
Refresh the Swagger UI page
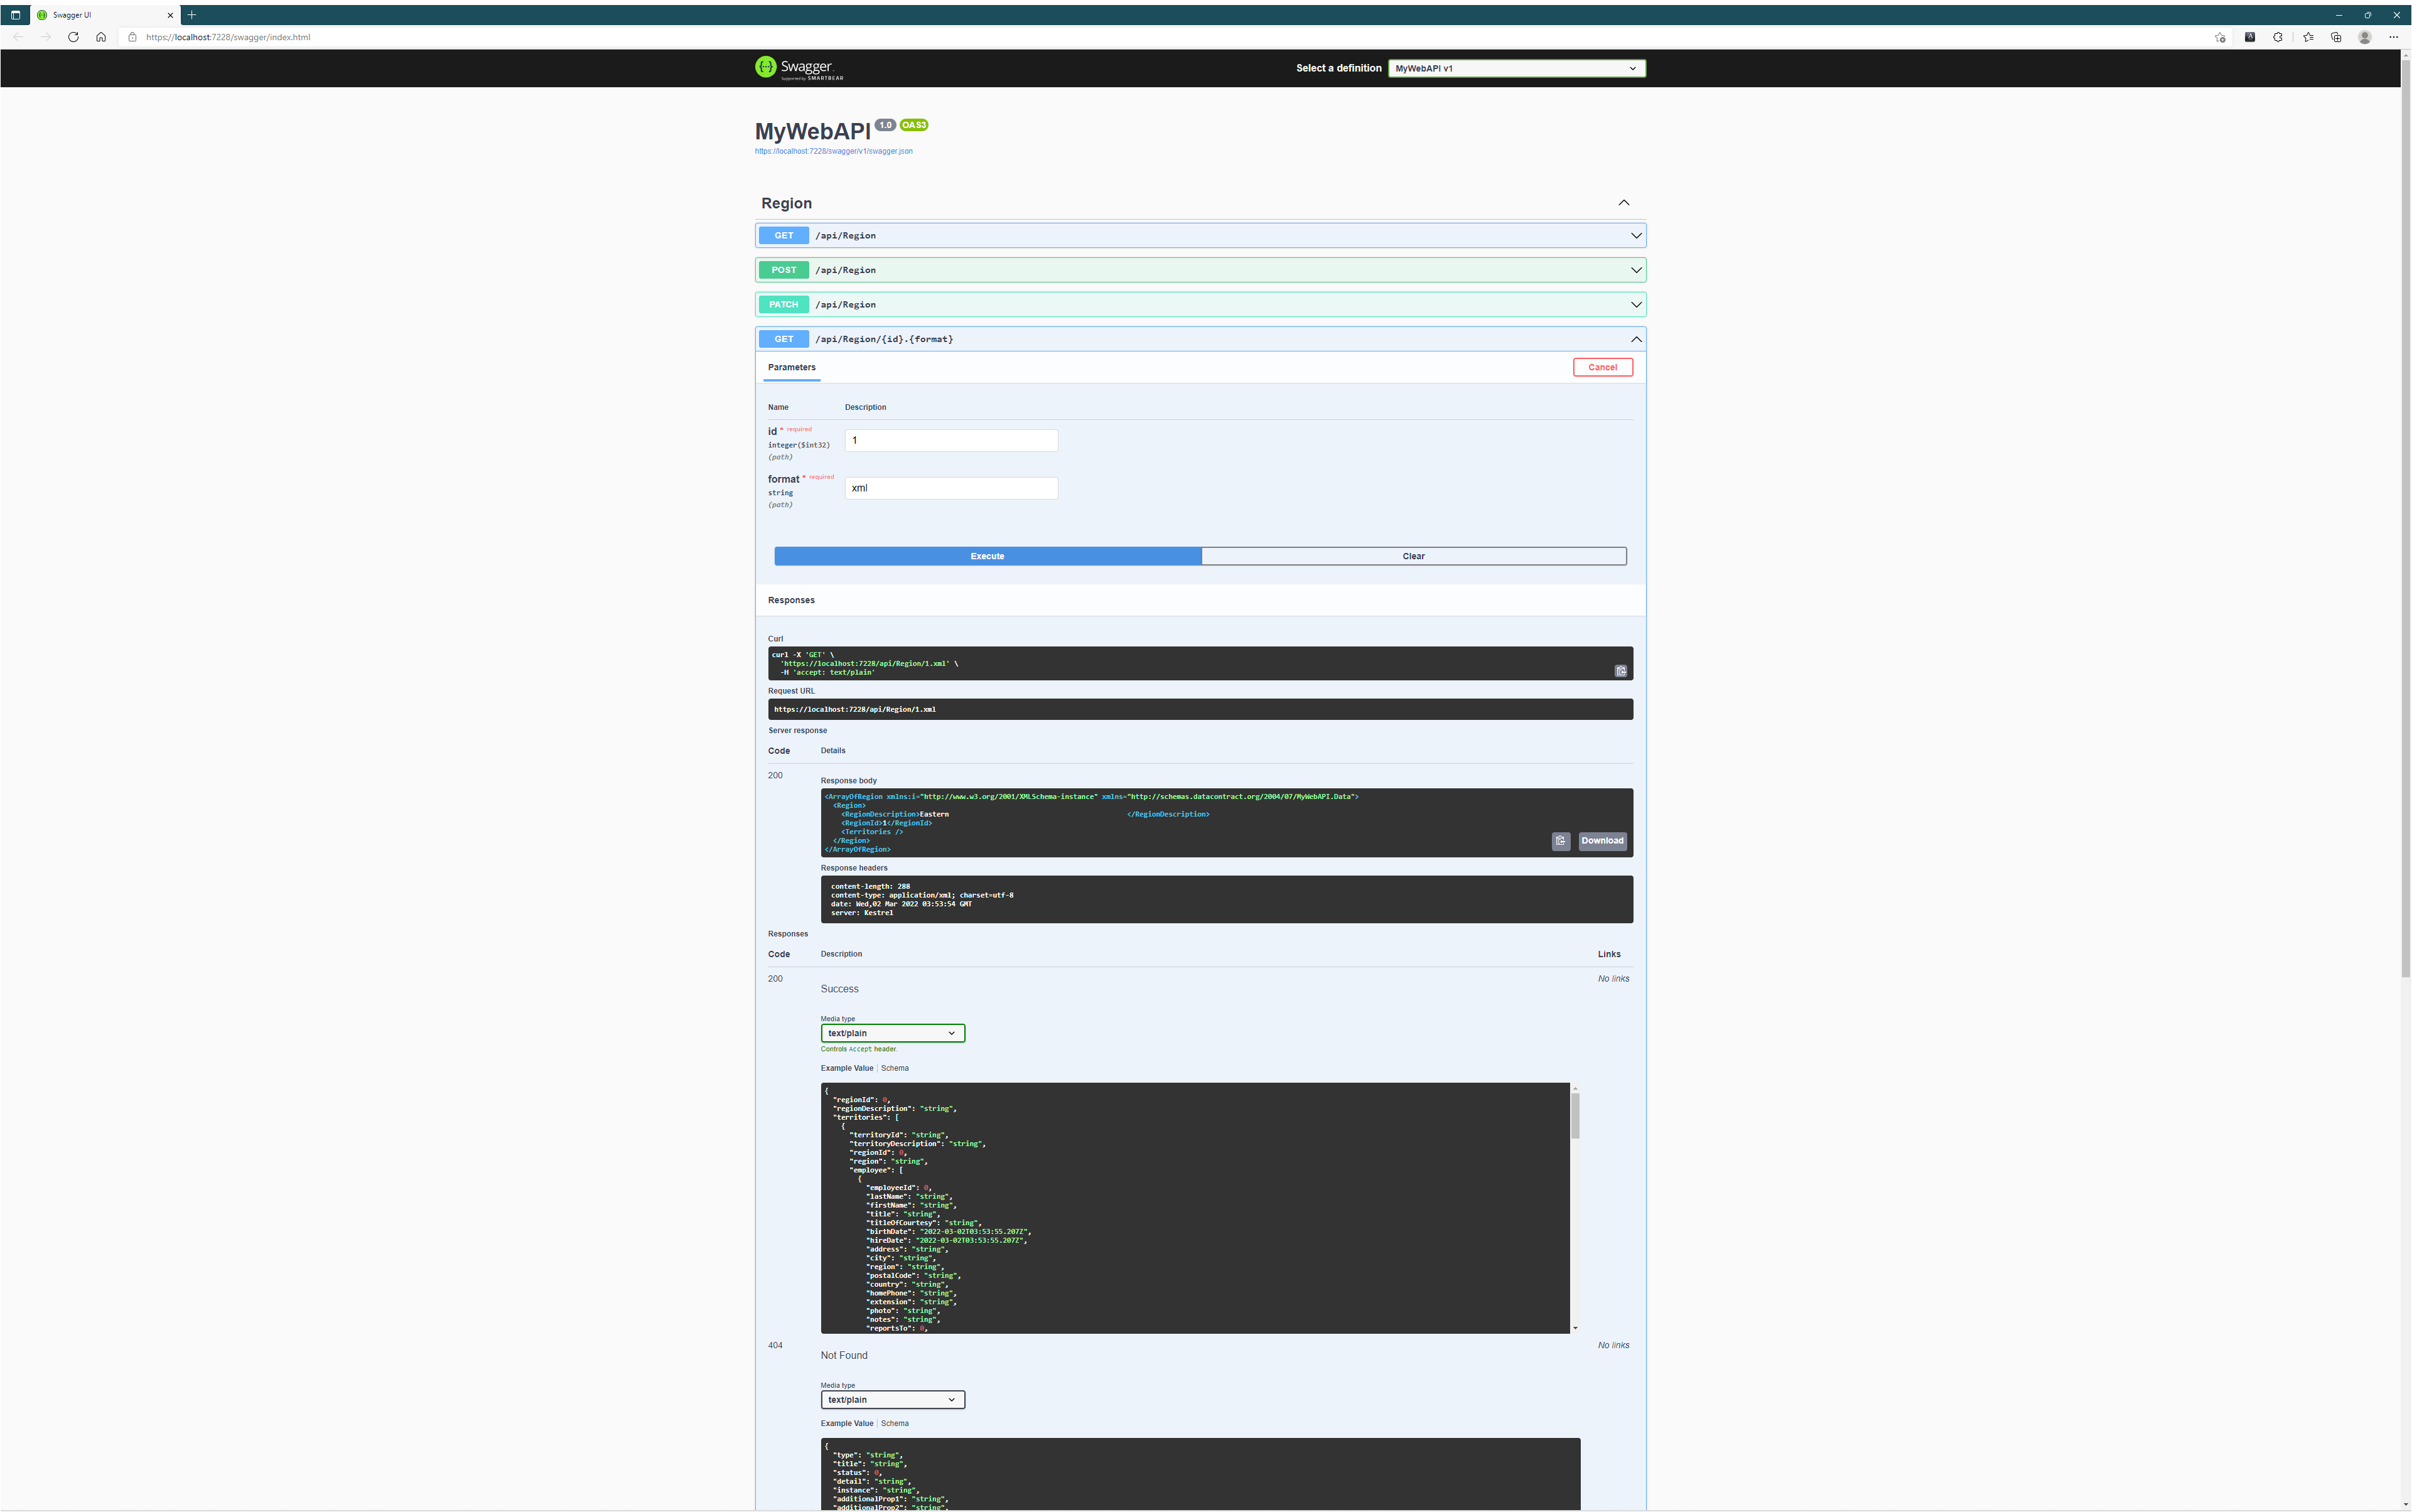click(x=73, y=37)
